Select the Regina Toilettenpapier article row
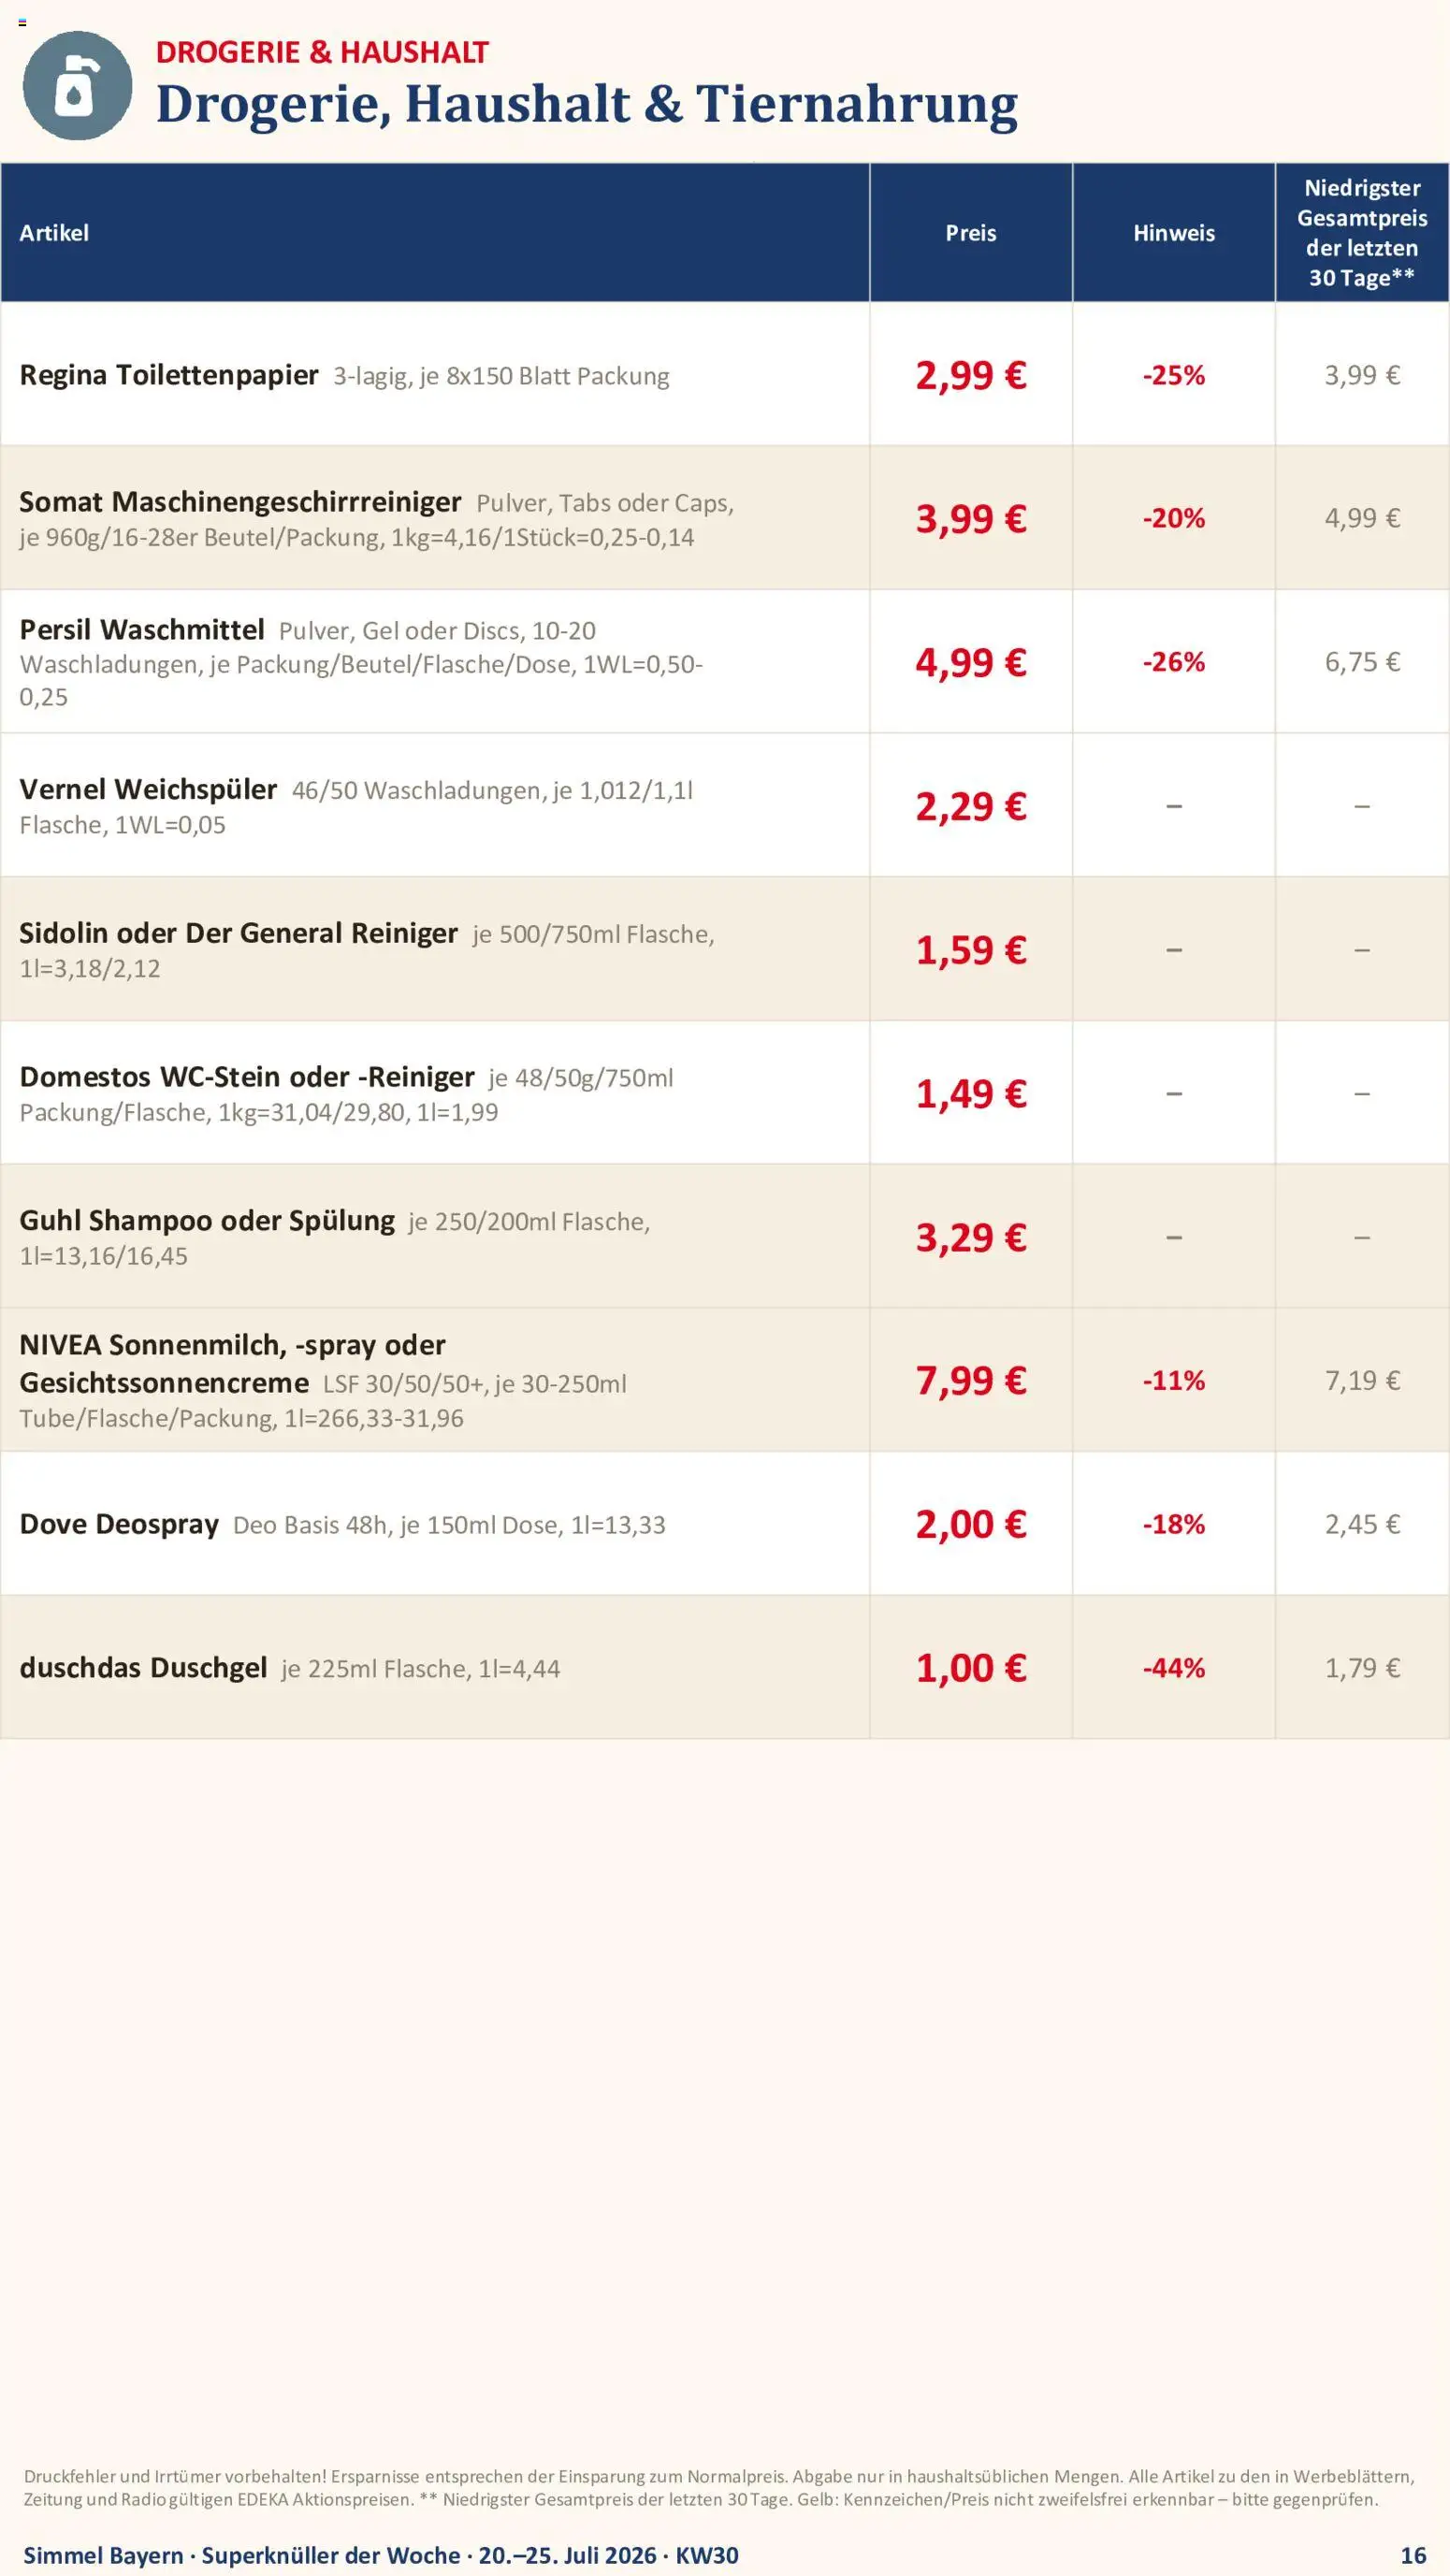The image size is (1450, 2576). [x=725, y=374]
